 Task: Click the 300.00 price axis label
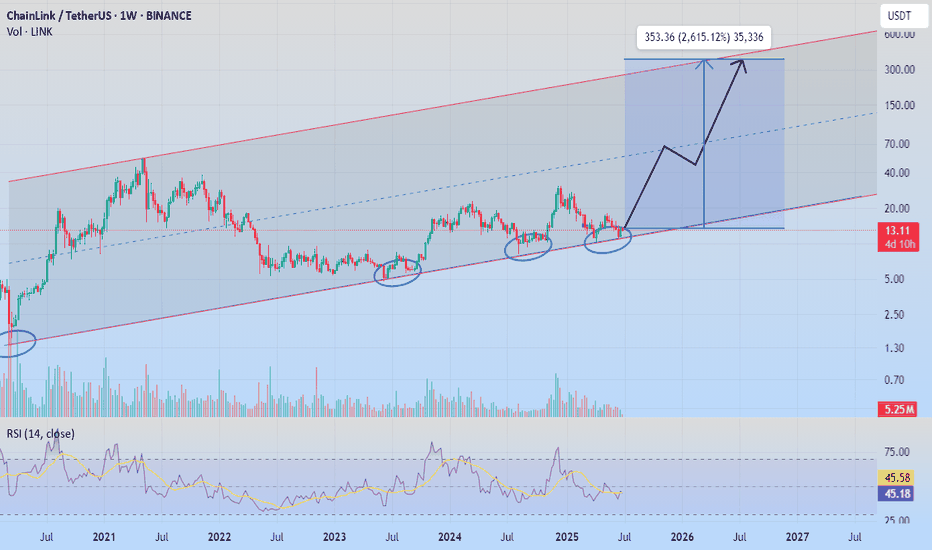[x=899, y=70]
